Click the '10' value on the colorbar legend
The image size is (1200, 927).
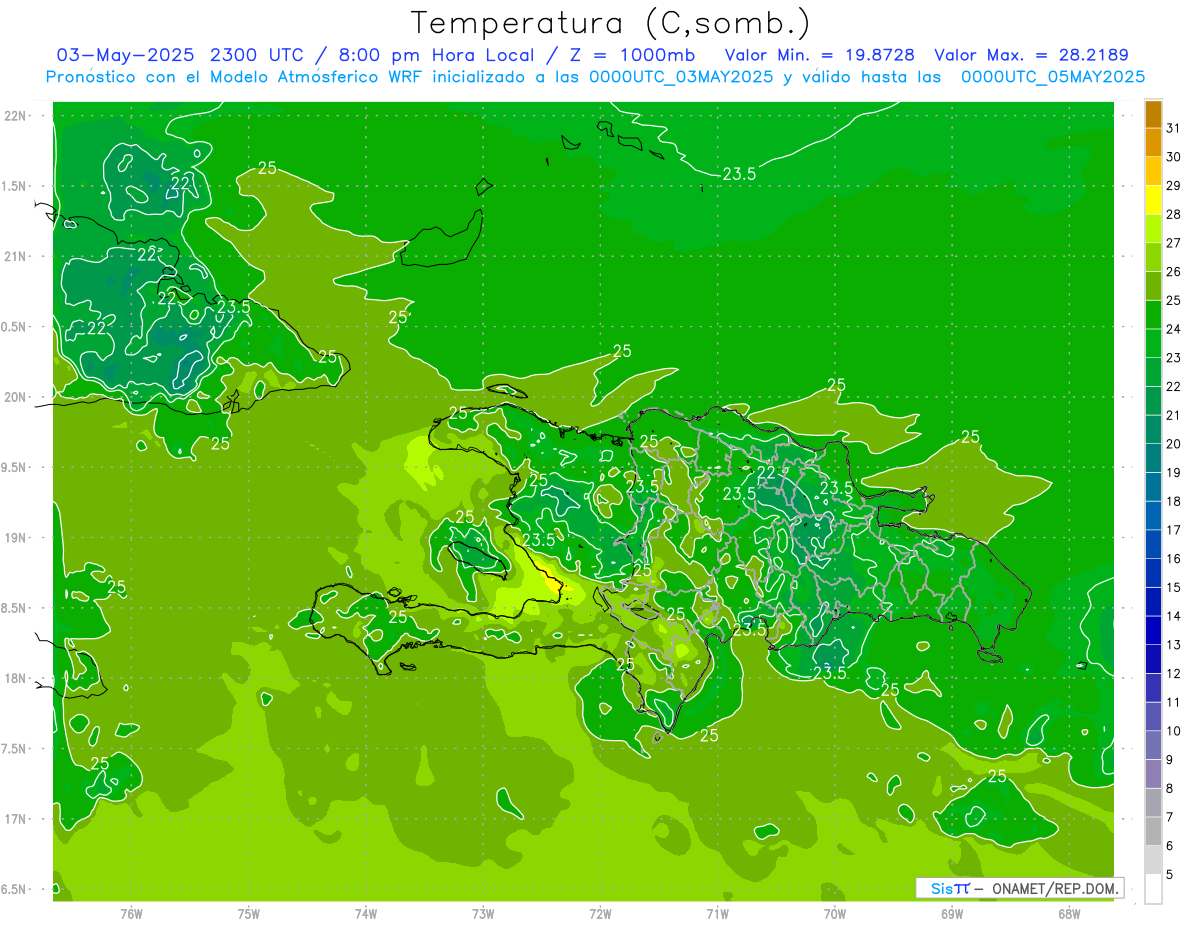pos(1174,731)
